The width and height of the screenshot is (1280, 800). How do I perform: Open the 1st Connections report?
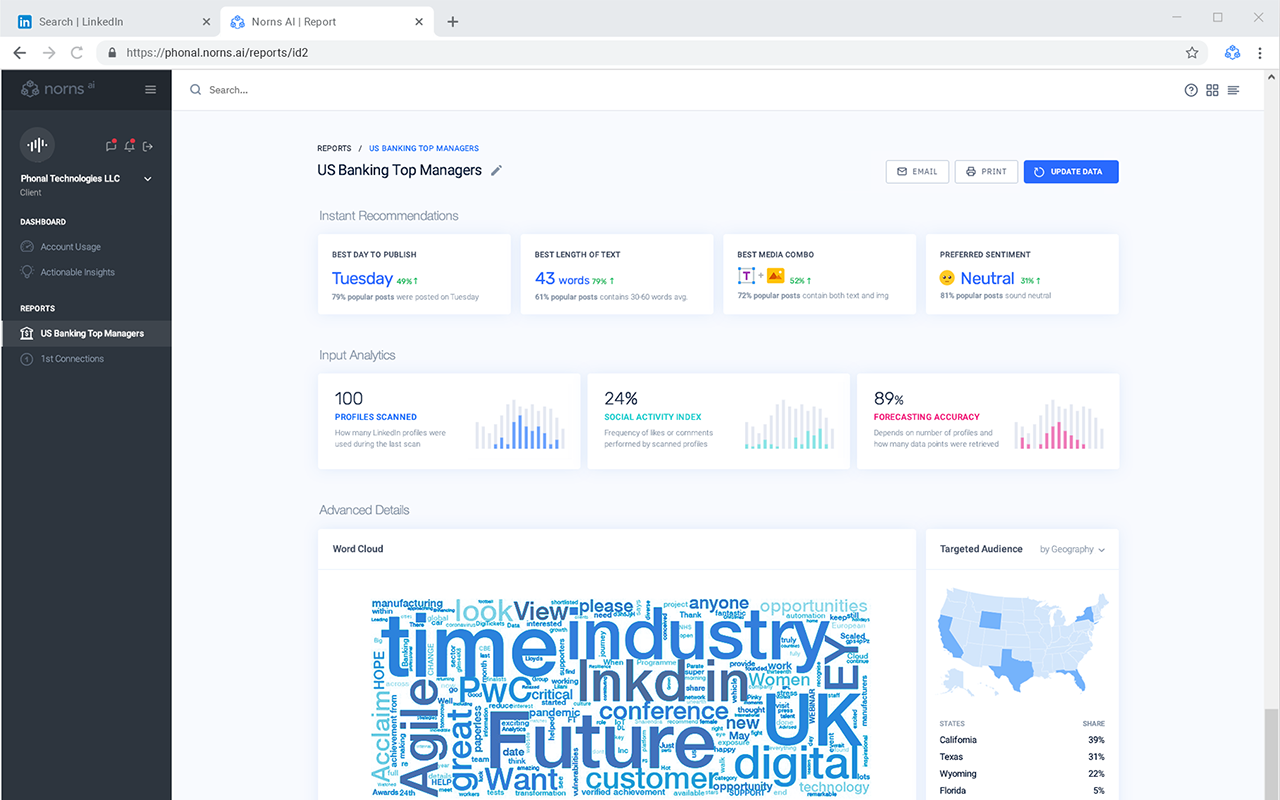(x=62, y=359)
